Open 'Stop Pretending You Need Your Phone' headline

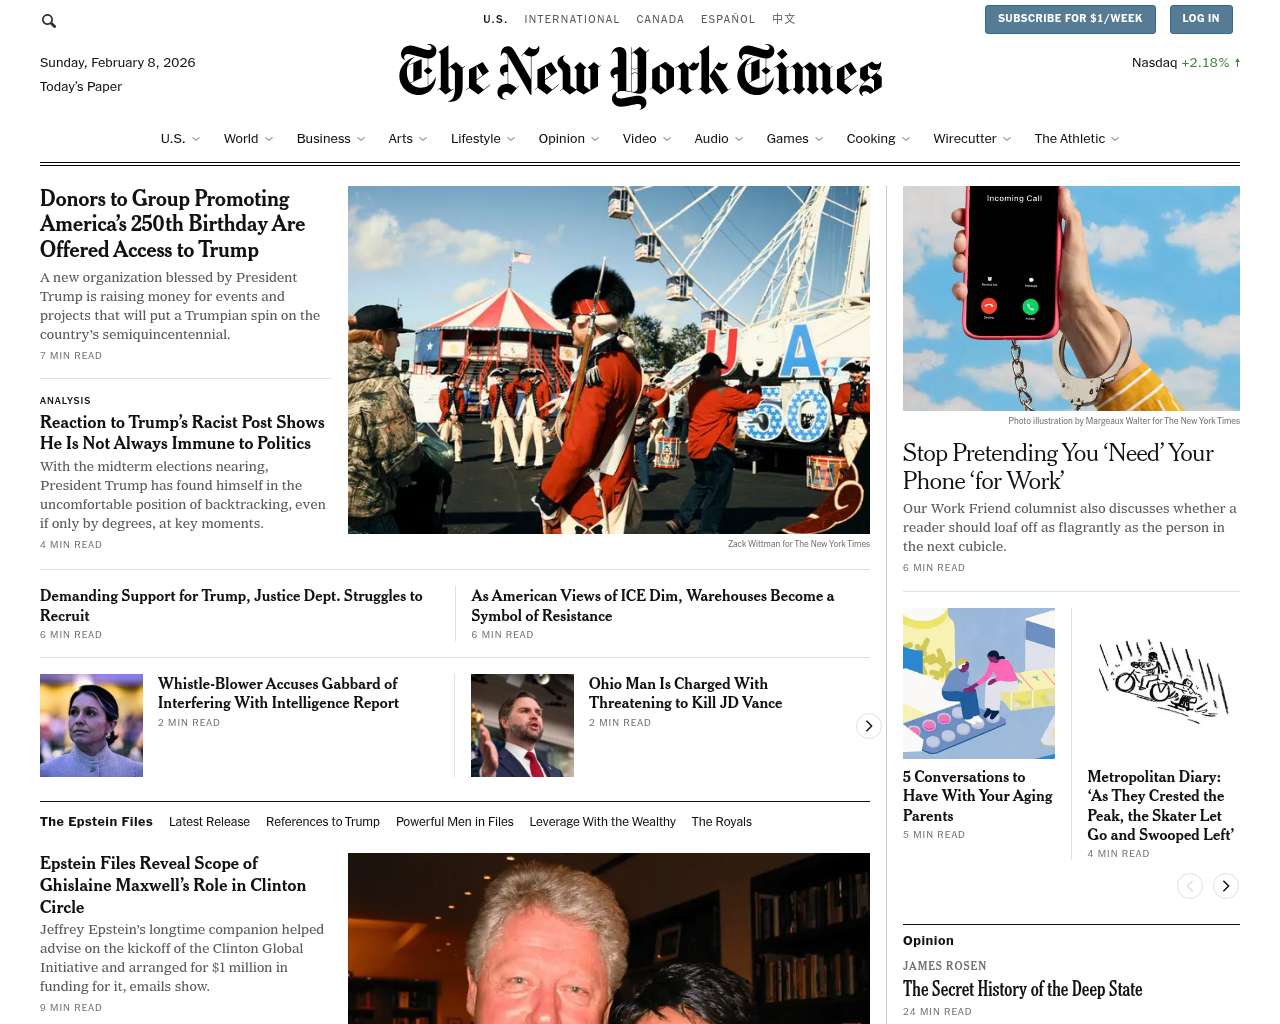pyautogui.click(x=1058, y=467)
